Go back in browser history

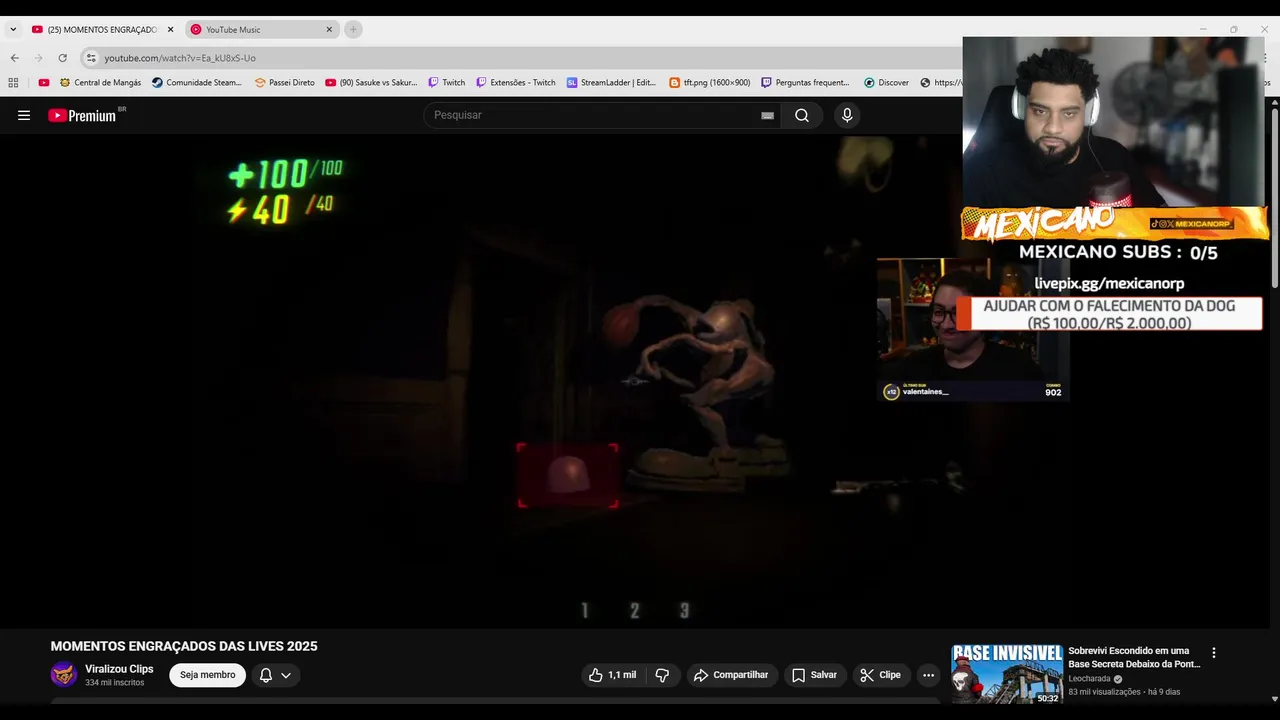[x=15, y=58]
